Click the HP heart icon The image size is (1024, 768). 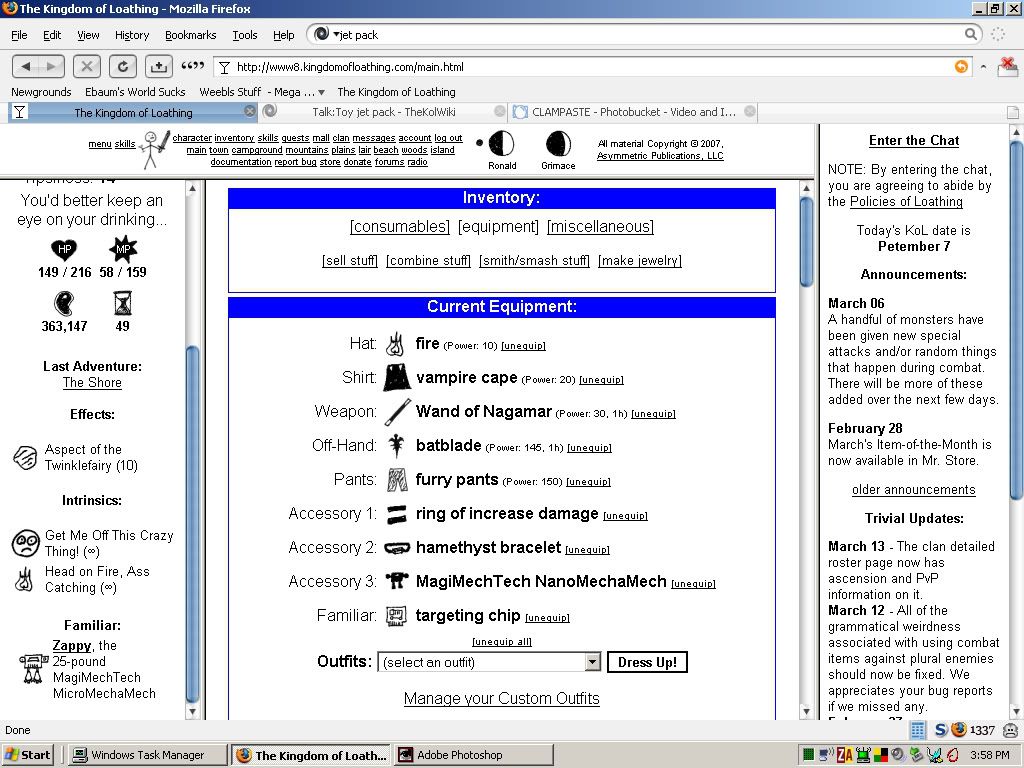(64, 249)
